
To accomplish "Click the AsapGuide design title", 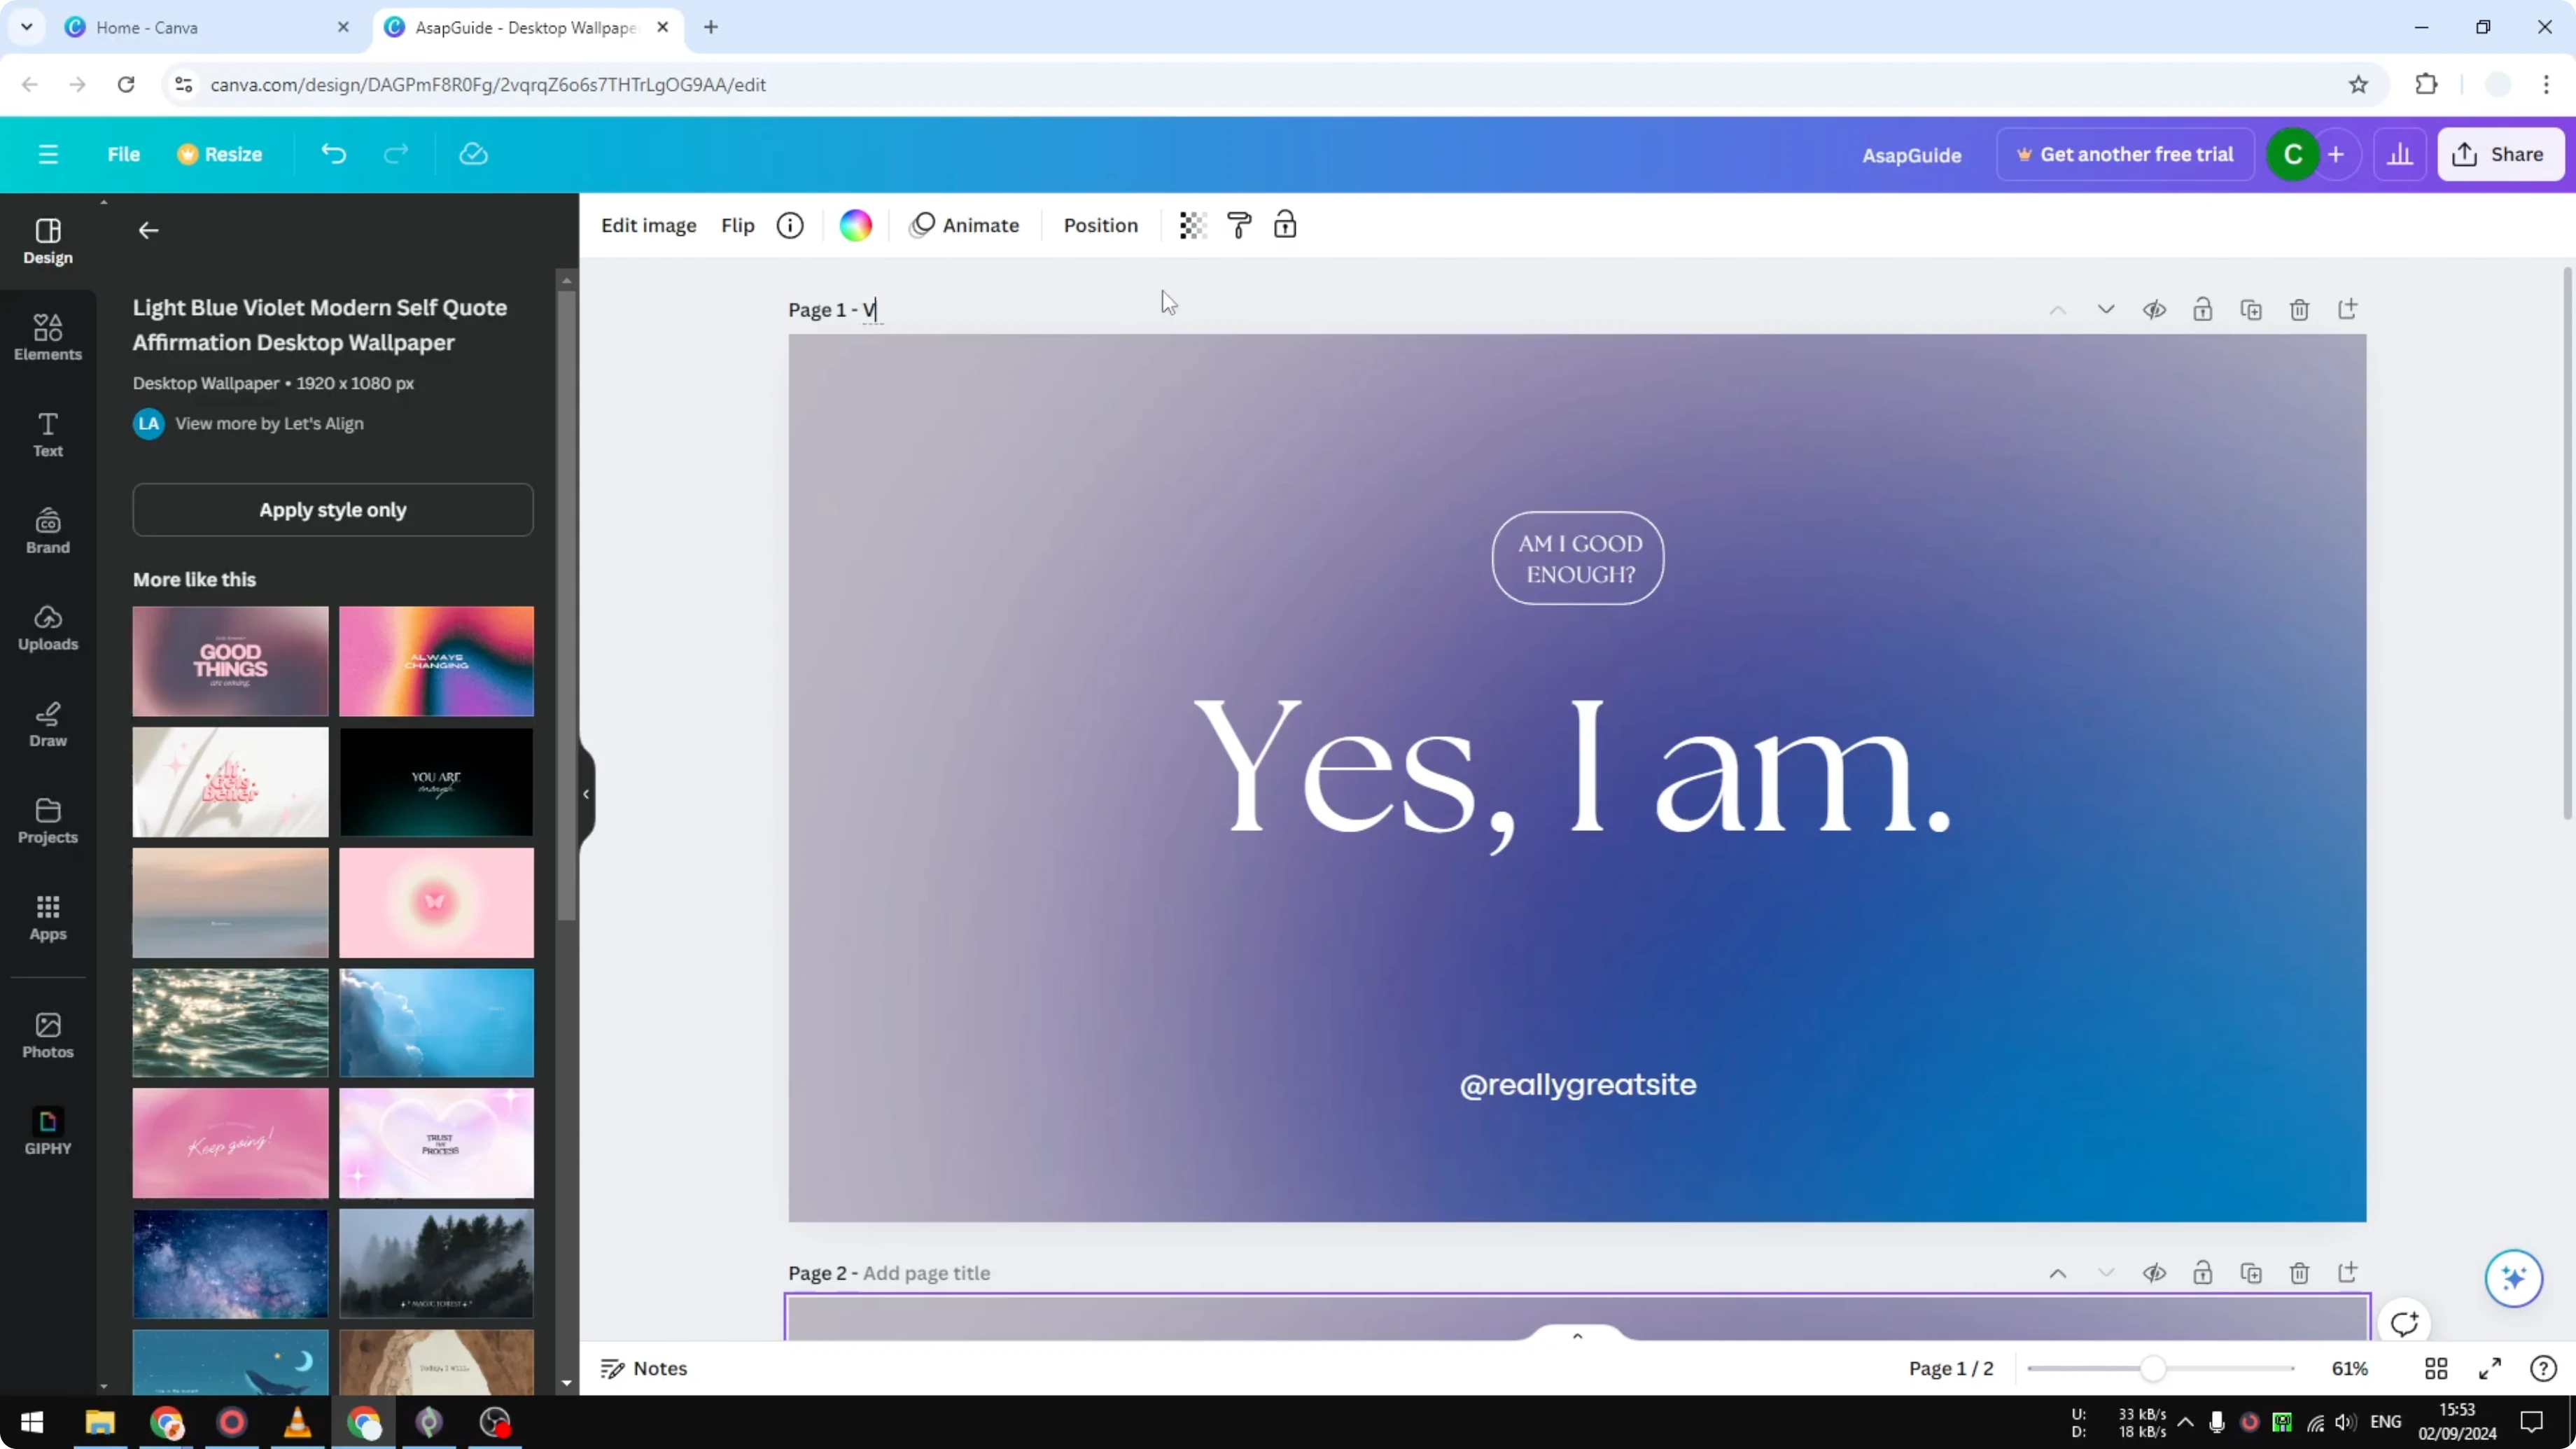I will [x=1911, y=155].
